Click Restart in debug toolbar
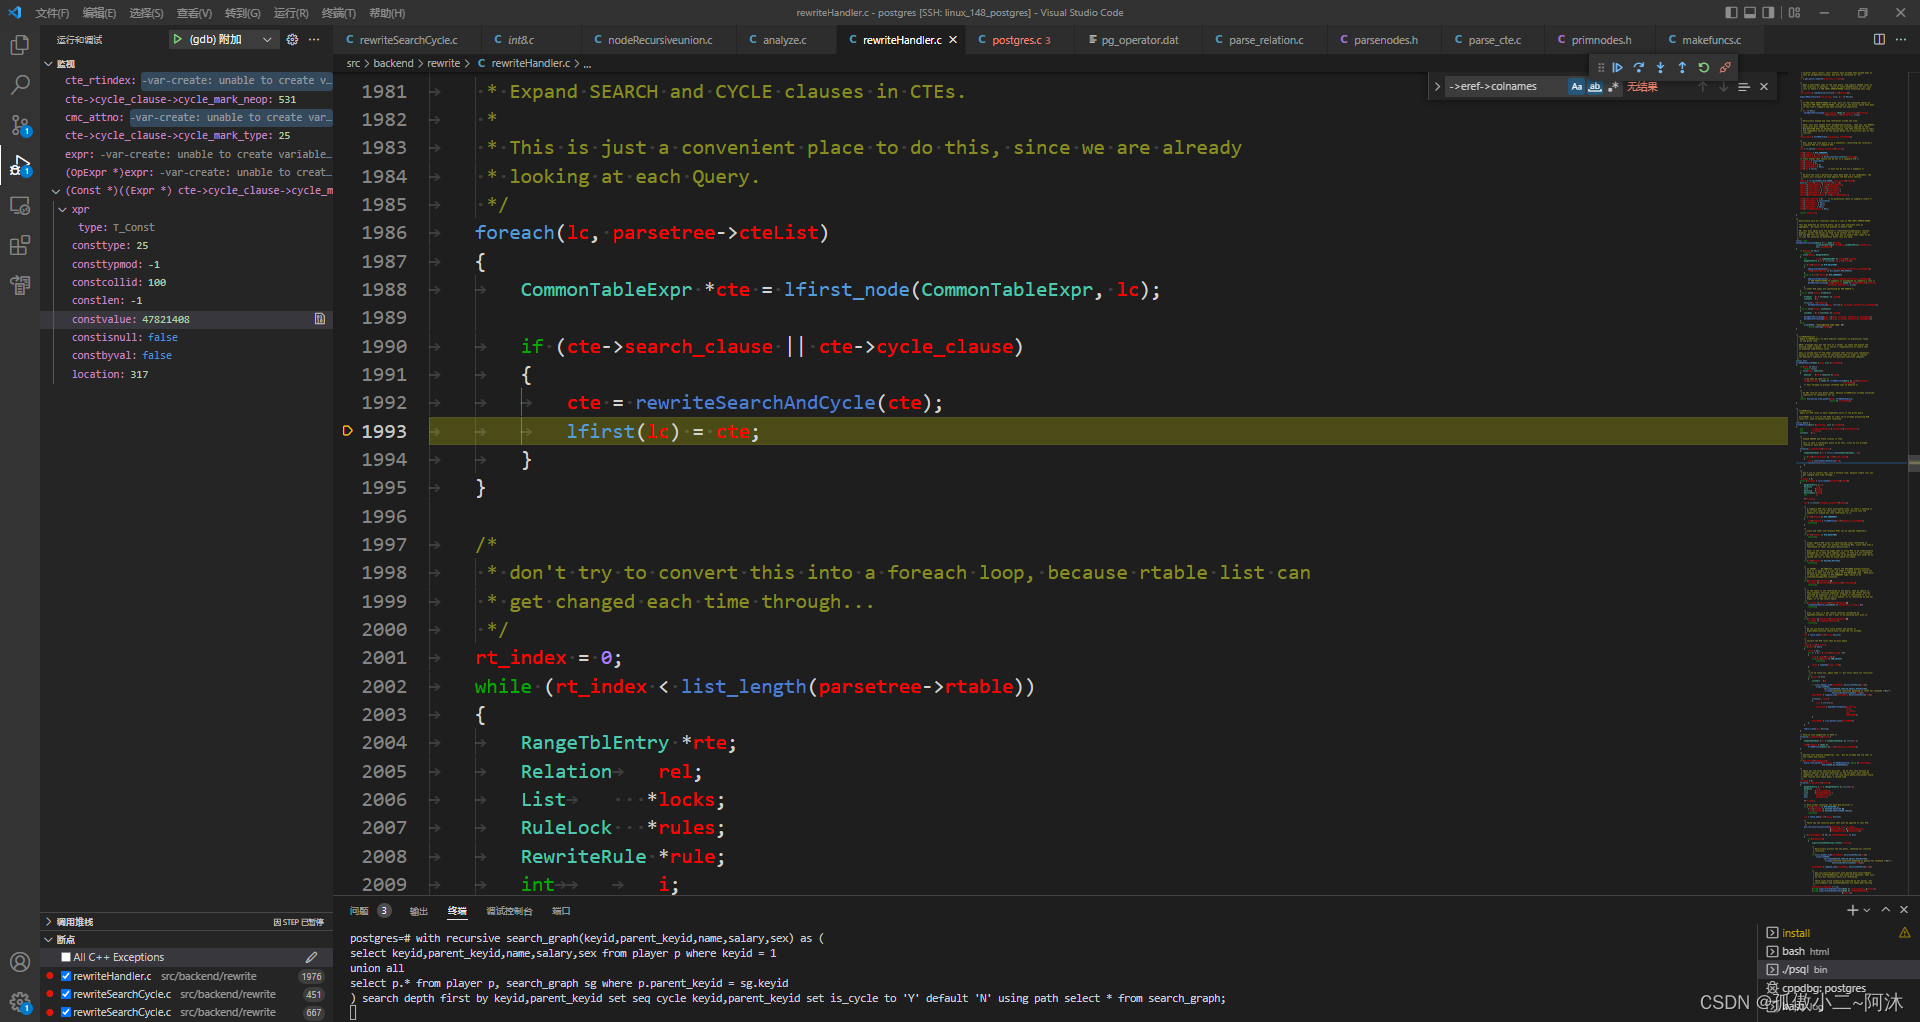 click(1704, 68)
